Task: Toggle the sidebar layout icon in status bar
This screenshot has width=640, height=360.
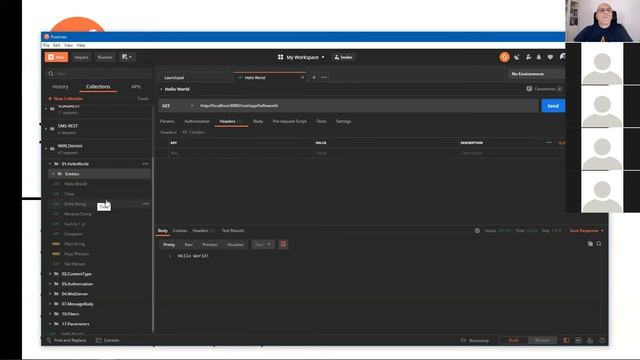Action: coord(566,340)
